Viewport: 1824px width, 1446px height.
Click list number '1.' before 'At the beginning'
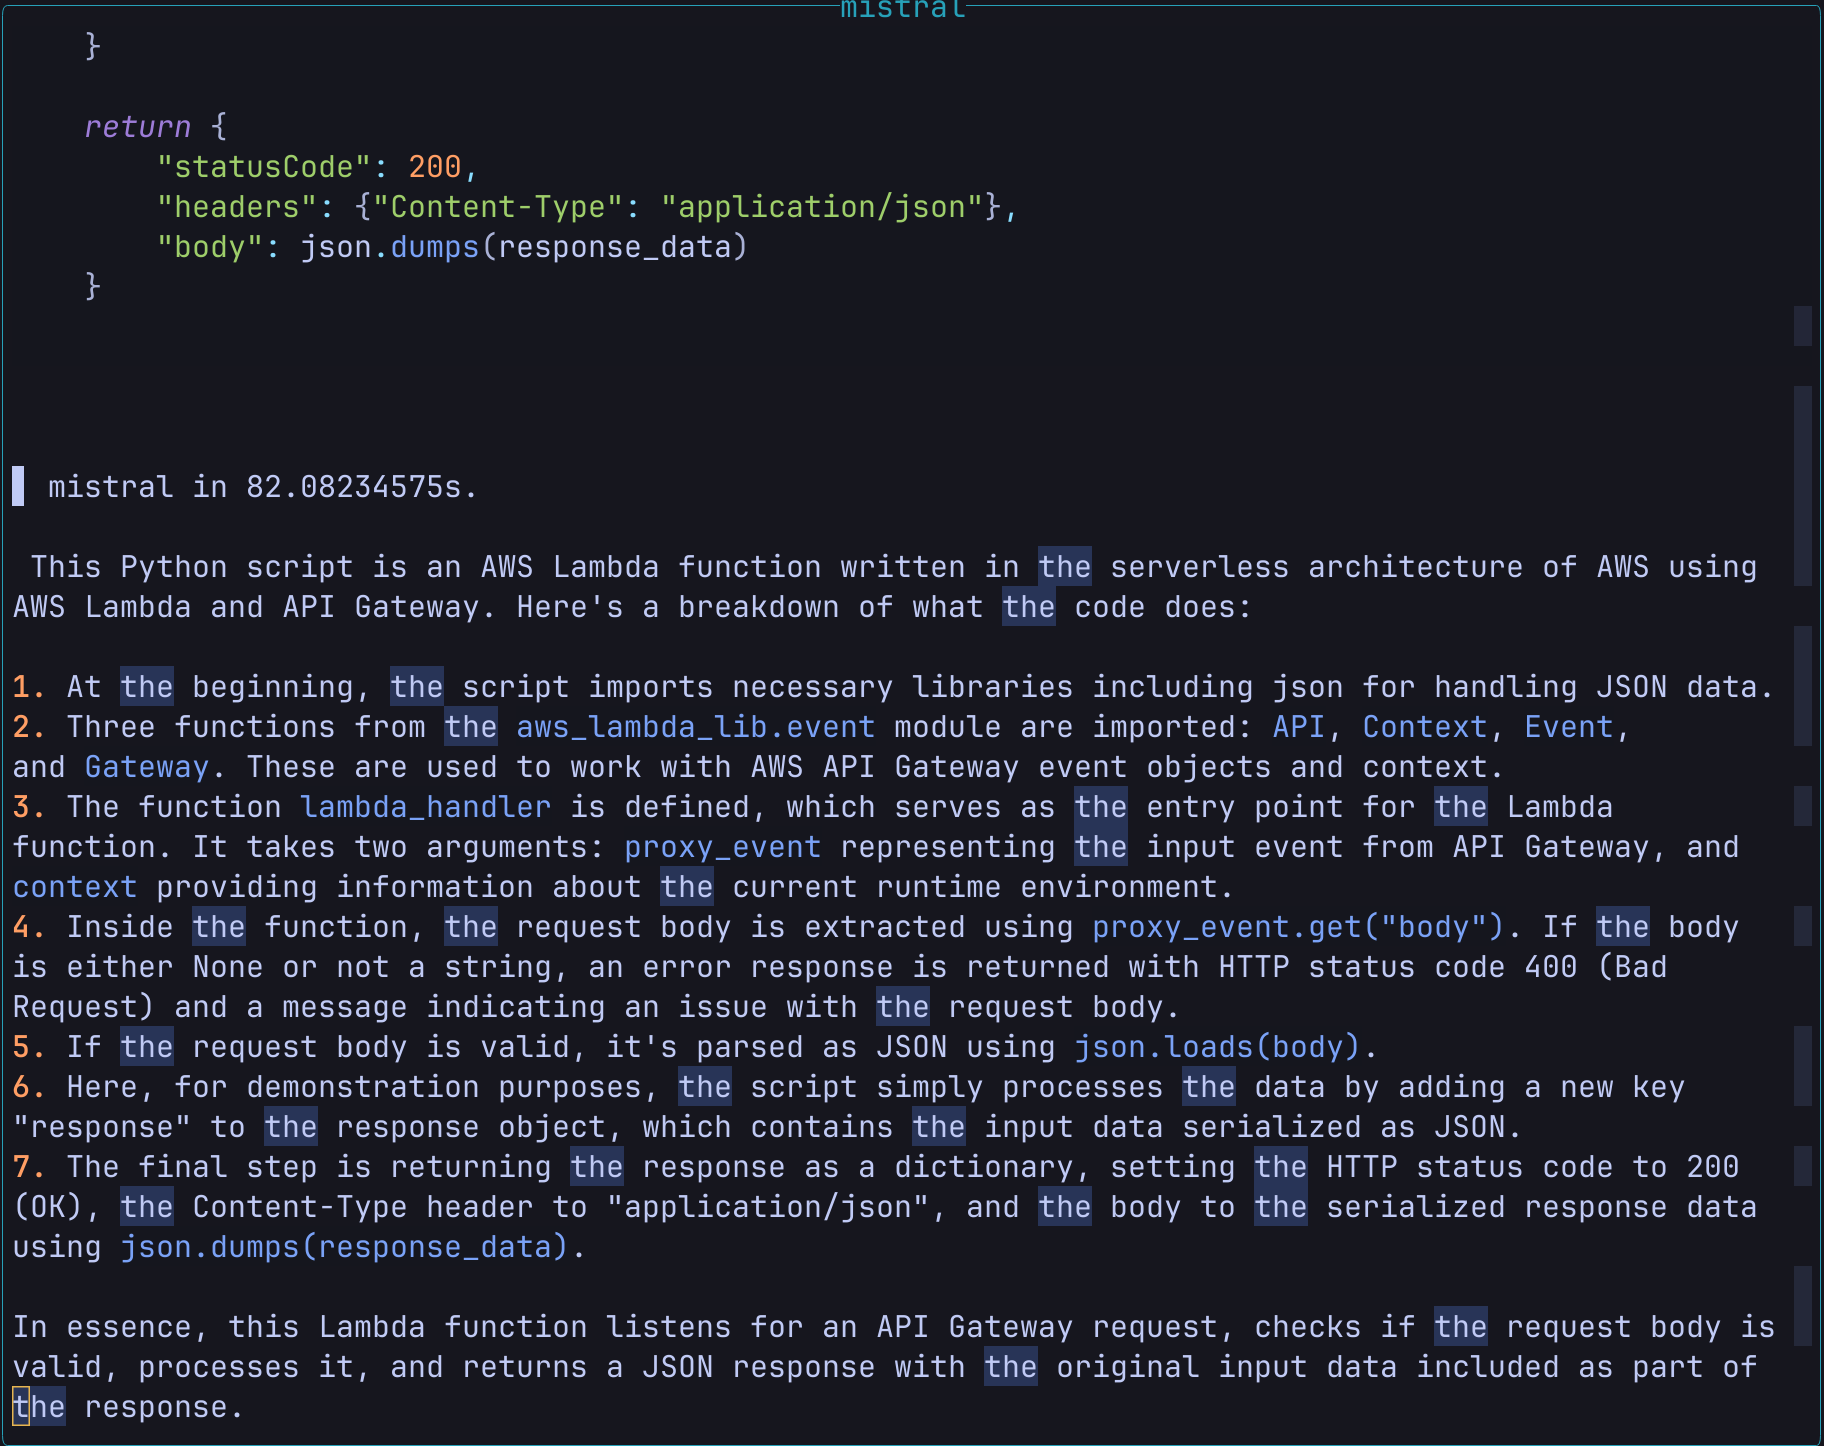coord(29,687)
